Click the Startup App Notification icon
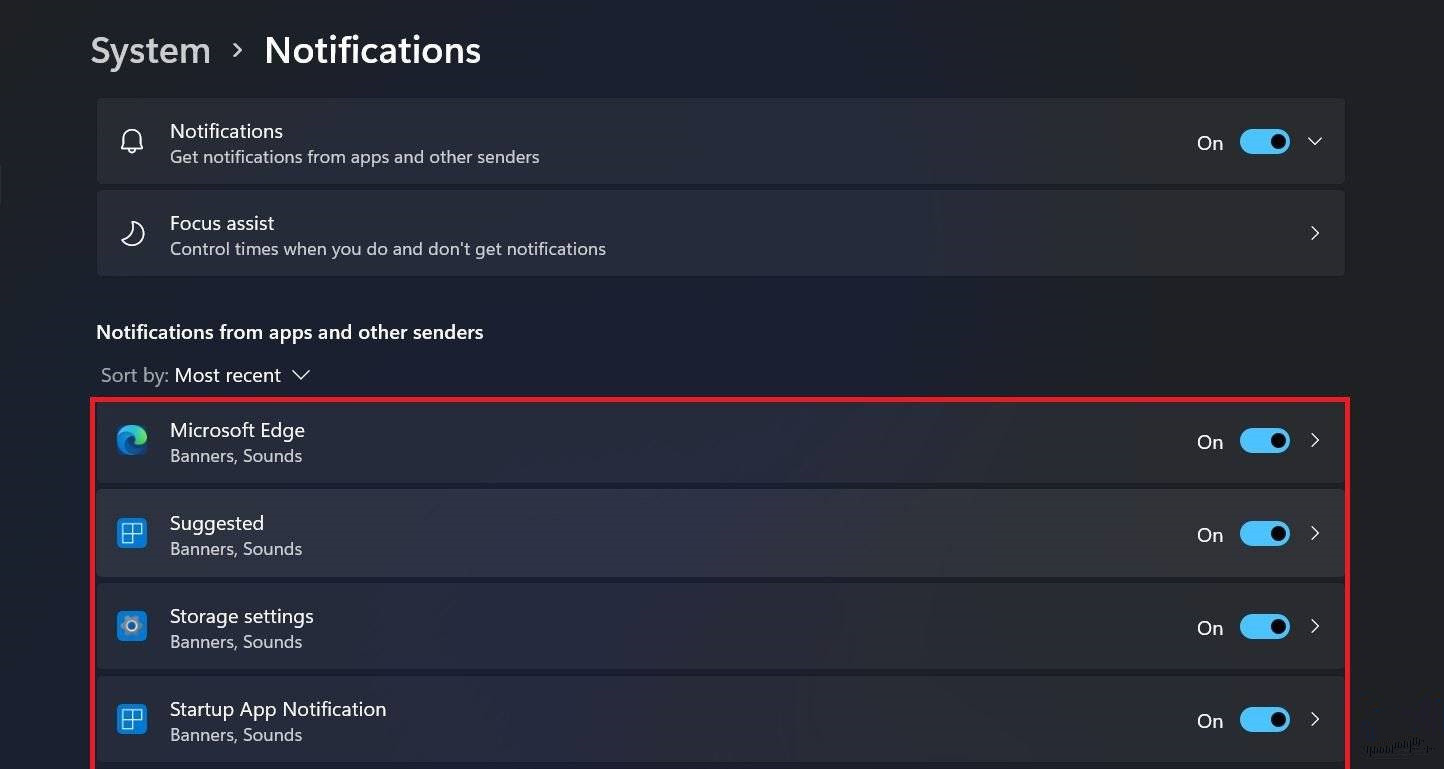This screenshot has height=769, width=1444. (x=131, y=719)
